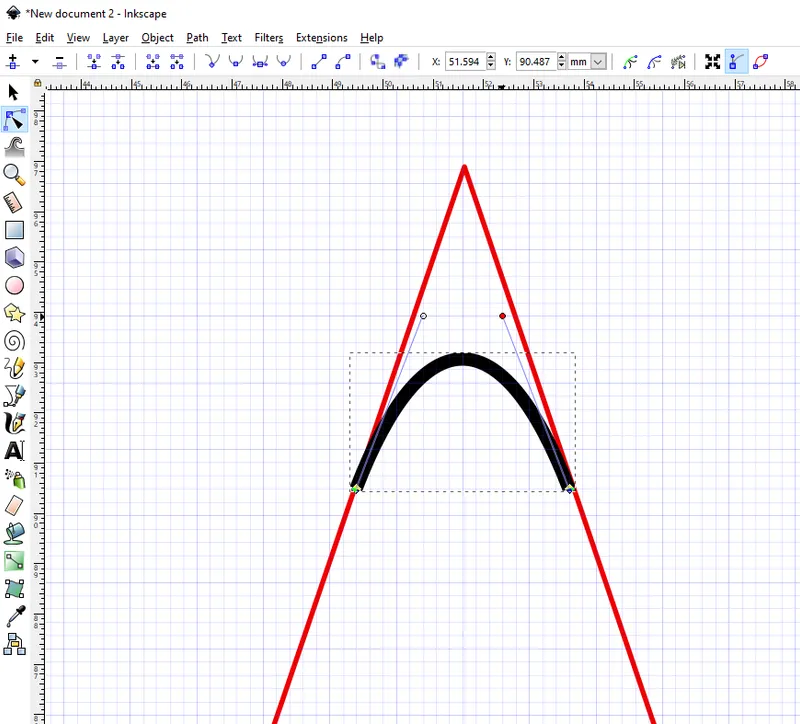
Task: Make selected nodes corner
Action: coord(211,62)
